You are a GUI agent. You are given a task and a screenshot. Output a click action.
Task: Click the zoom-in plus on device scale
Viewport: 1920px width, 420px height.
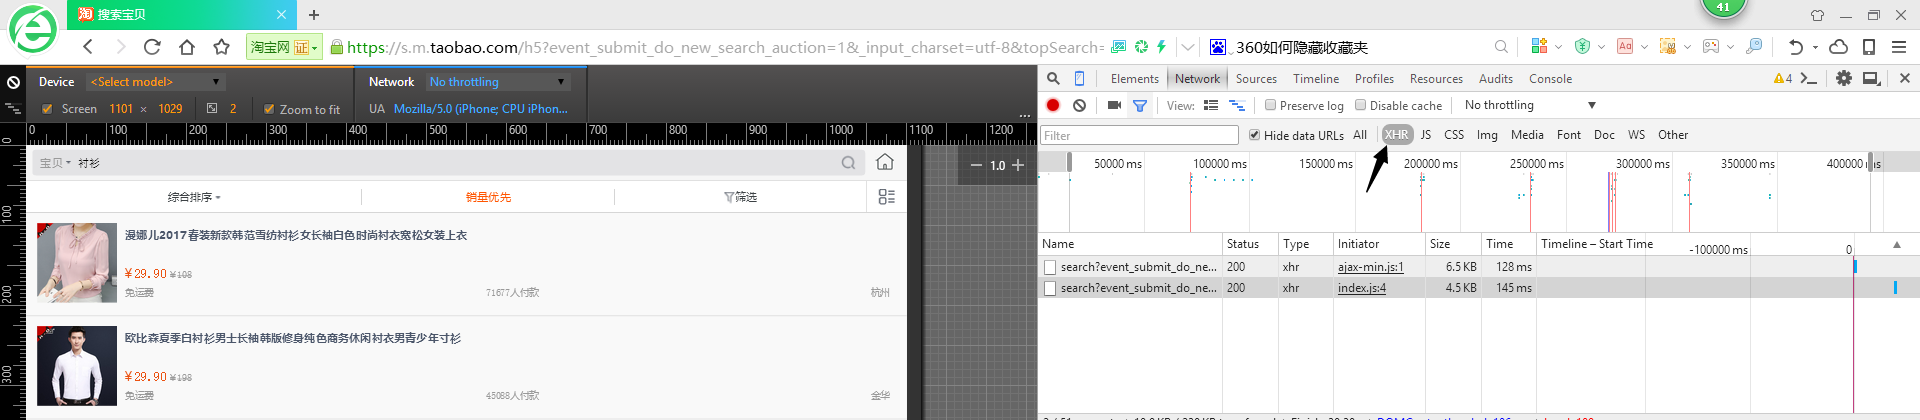tap(1018, 165)
